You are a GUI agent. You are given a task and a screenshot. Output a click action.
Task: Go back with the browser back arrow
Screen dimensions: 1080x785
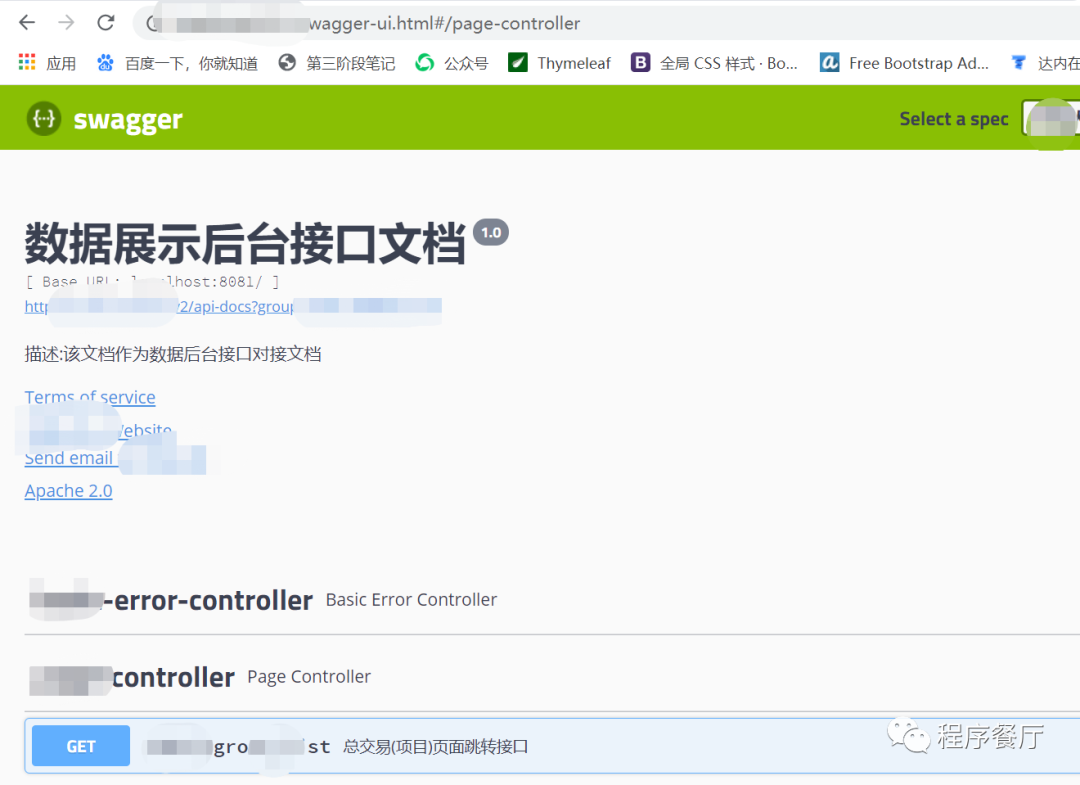[x=27, y=23]
